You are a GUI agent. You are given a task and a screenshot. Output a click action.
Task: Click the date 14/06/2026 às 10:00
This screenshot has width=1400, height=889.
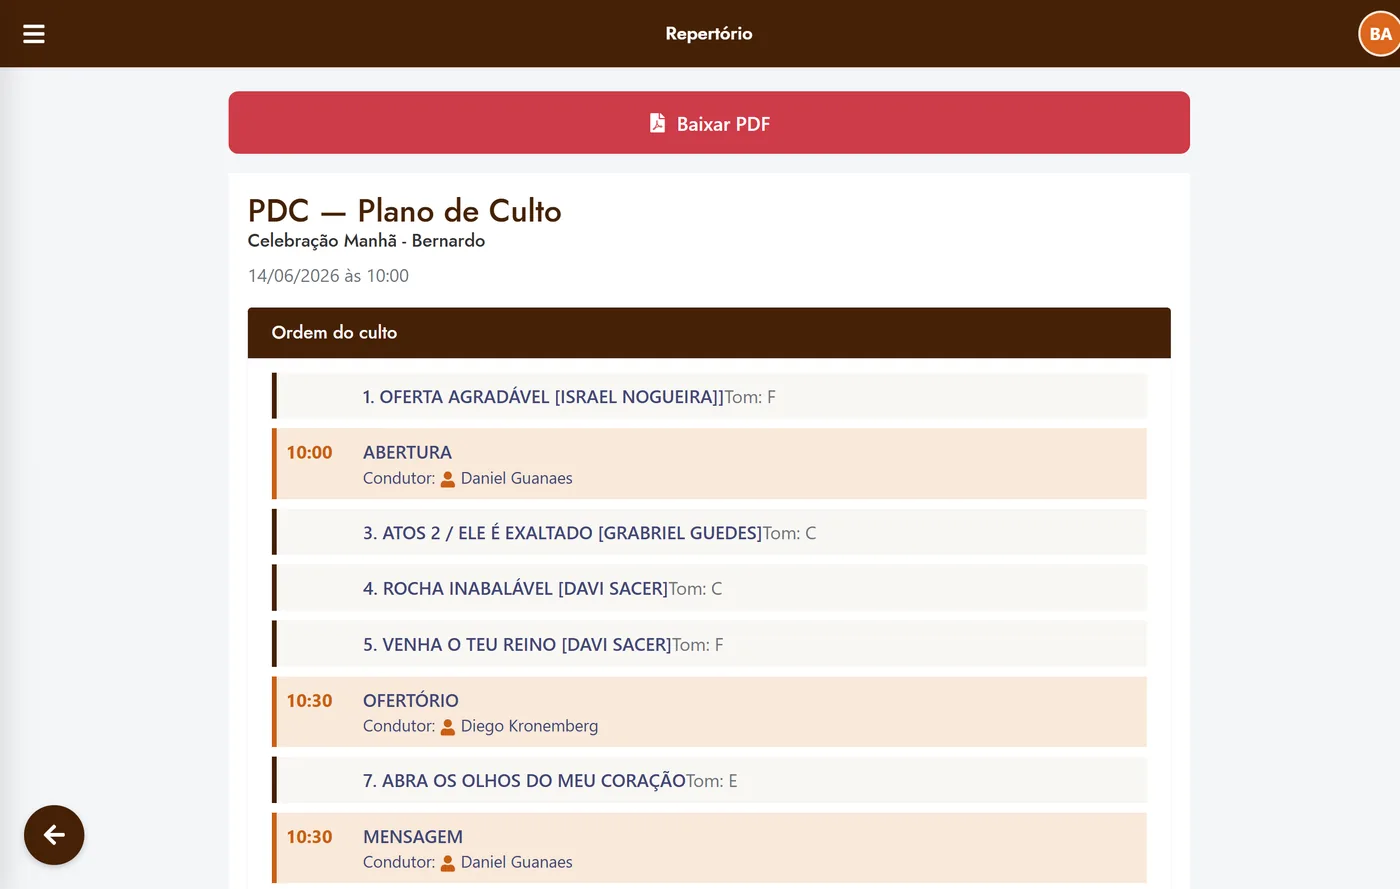(x=328, y=276)
